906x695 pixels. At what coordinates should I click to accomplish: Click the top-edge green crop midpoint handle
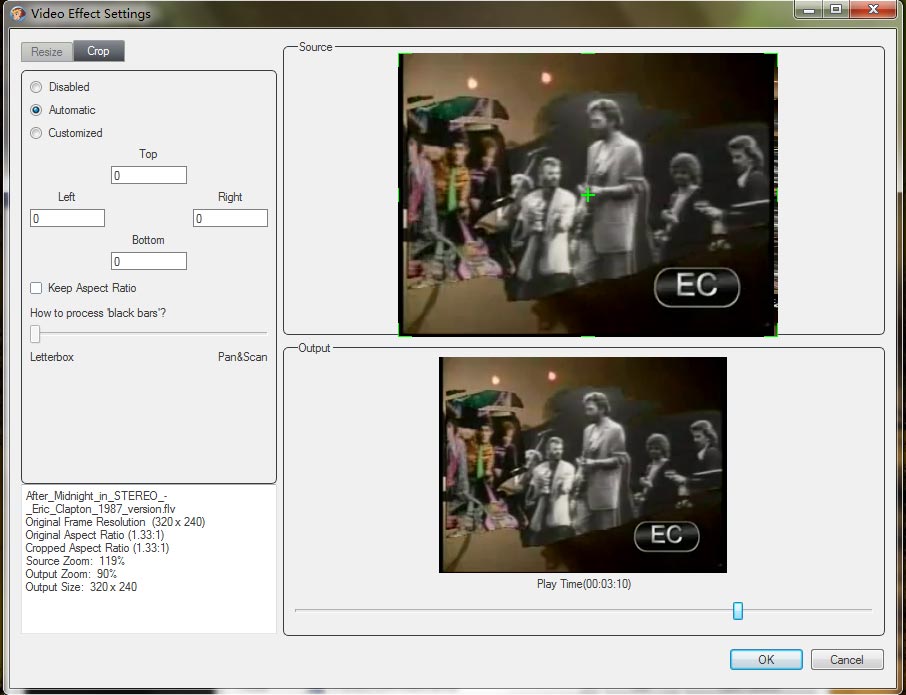coord(588,54)
